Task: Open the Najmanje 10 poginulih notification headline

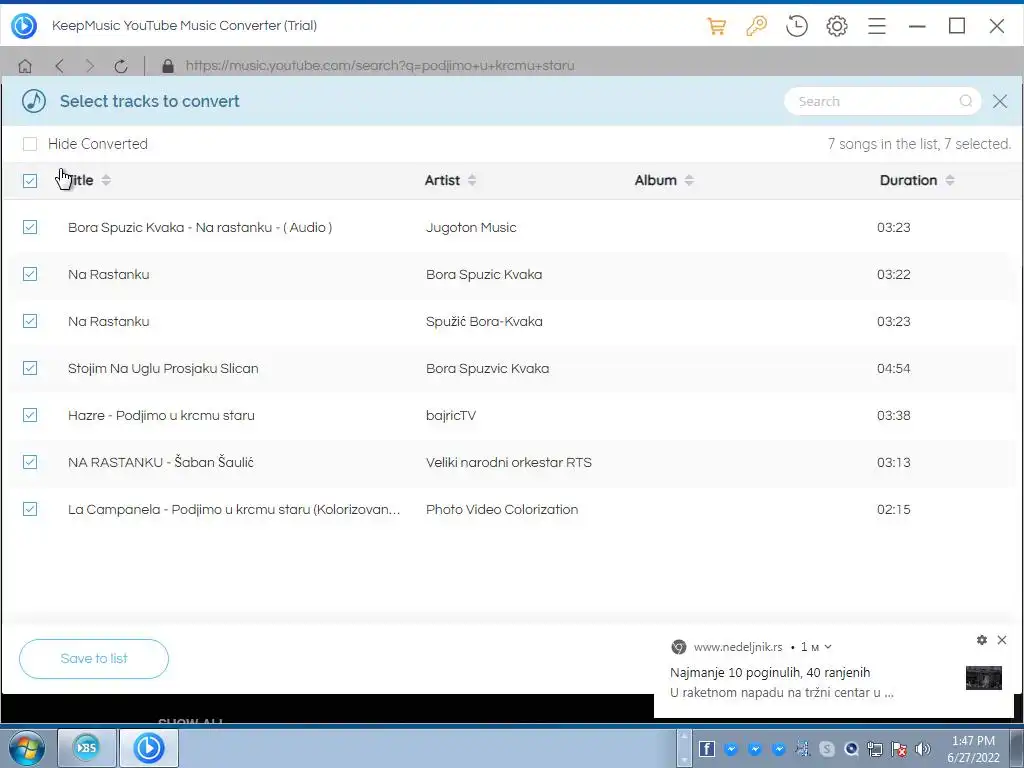Action: click(x=770, y=673)
